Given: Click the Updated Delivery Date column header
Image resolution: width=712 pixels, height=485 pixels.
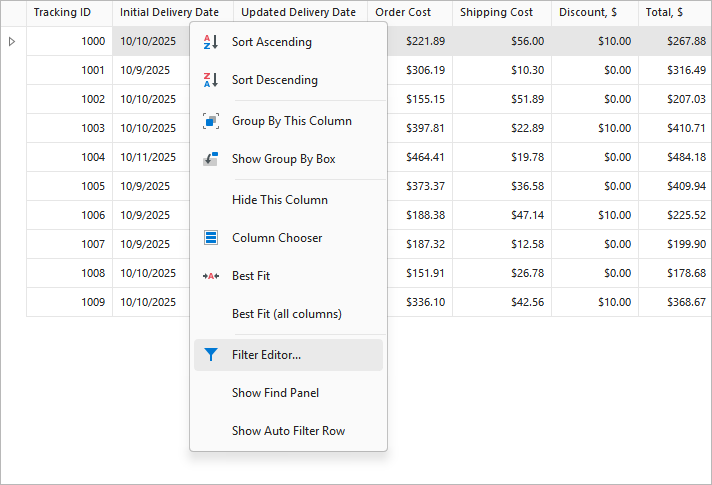Looking at the screenshot, I should tap(301, 13).
